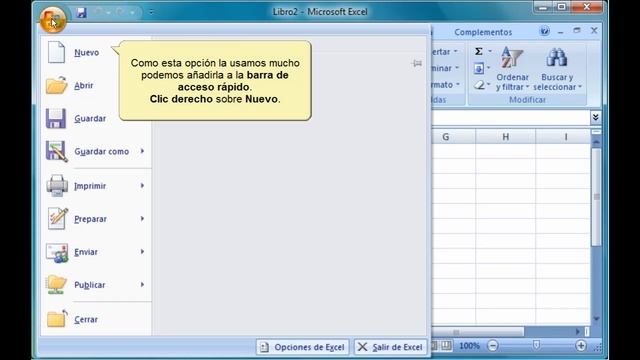Click the vertical scrollbar down arrow
The width and height of the screenshot is (640, 360).
pos(596,319)
